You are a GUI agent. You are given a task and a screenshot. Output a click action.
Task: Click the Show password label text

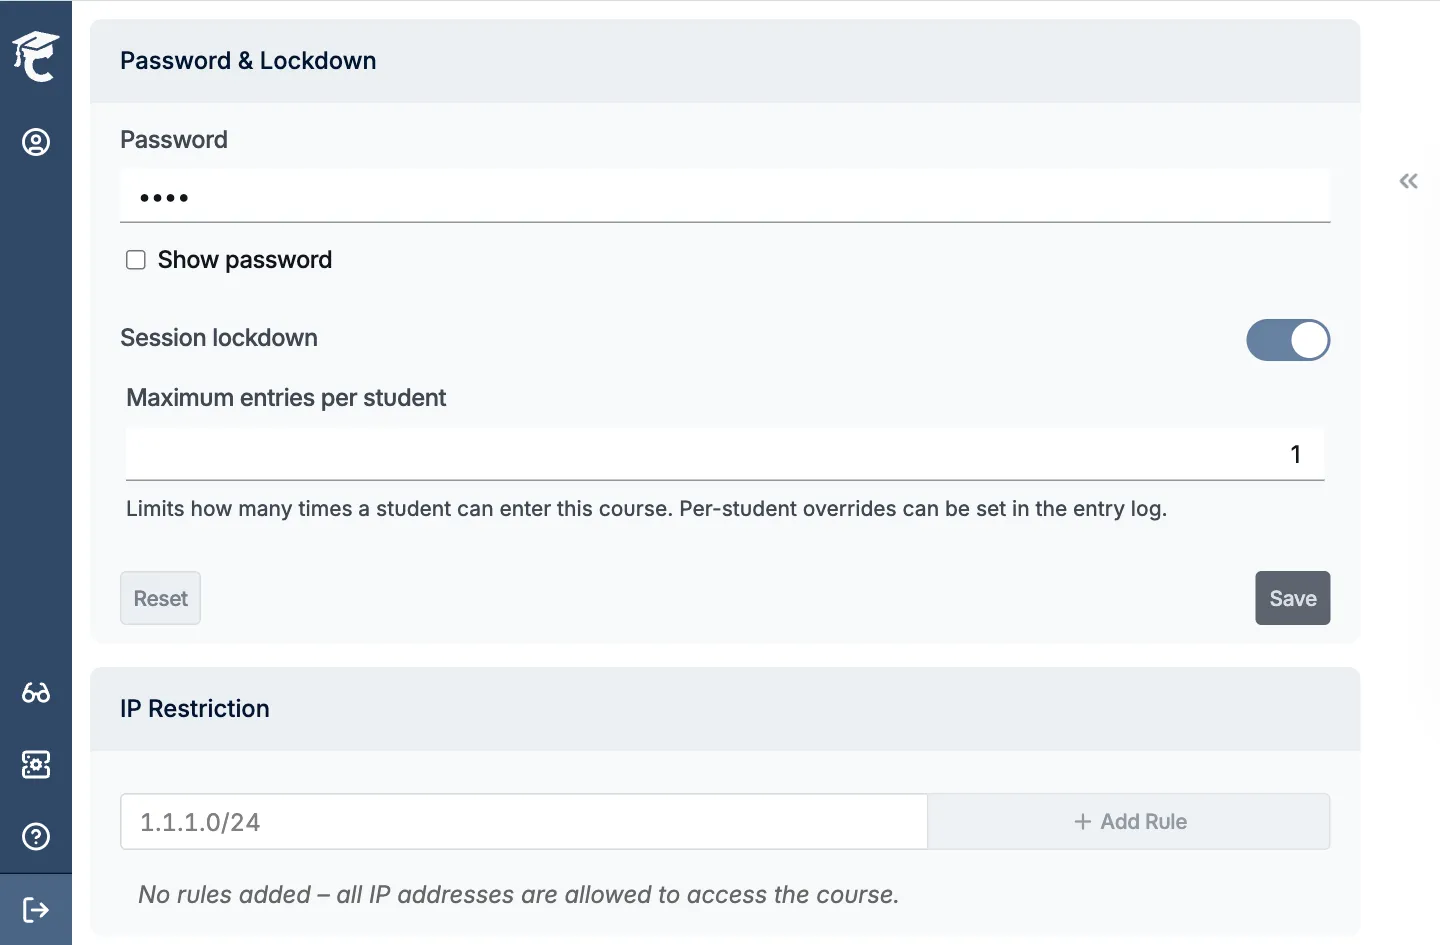pyautogui.click(x=245, y=259)
